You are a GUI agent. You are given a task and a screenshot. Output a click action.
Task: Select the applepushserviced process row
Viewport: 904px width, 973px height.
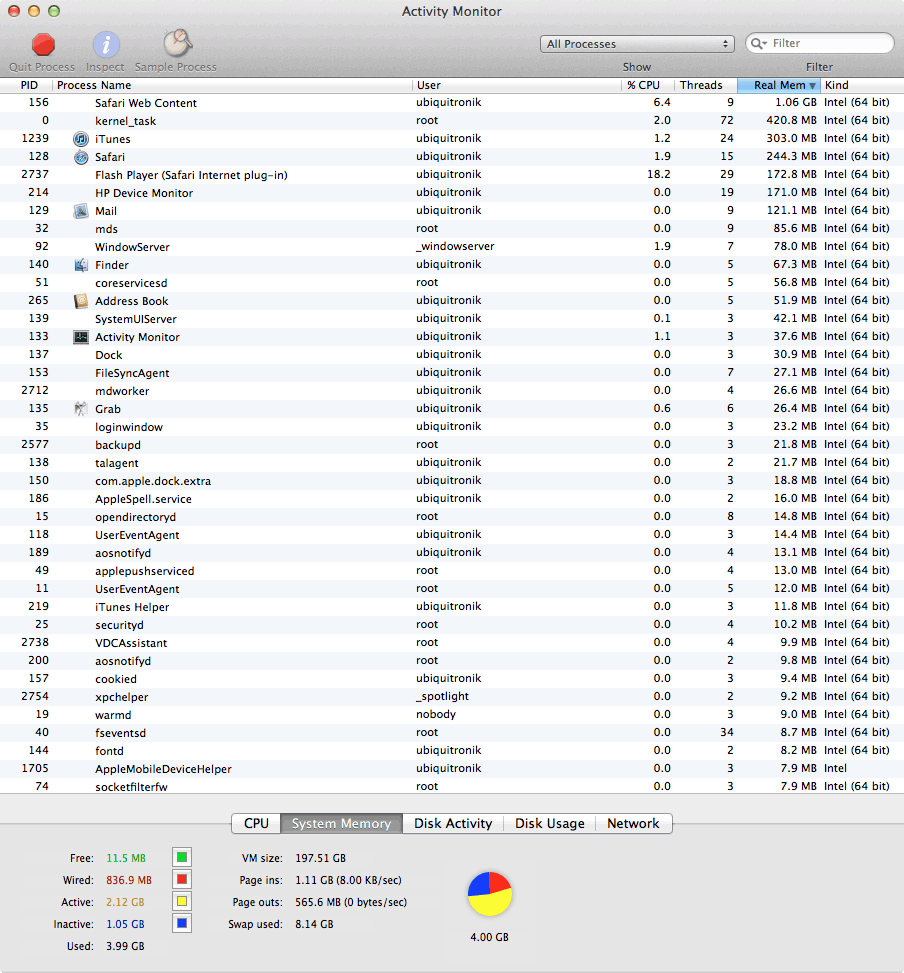tap(452, 571)
